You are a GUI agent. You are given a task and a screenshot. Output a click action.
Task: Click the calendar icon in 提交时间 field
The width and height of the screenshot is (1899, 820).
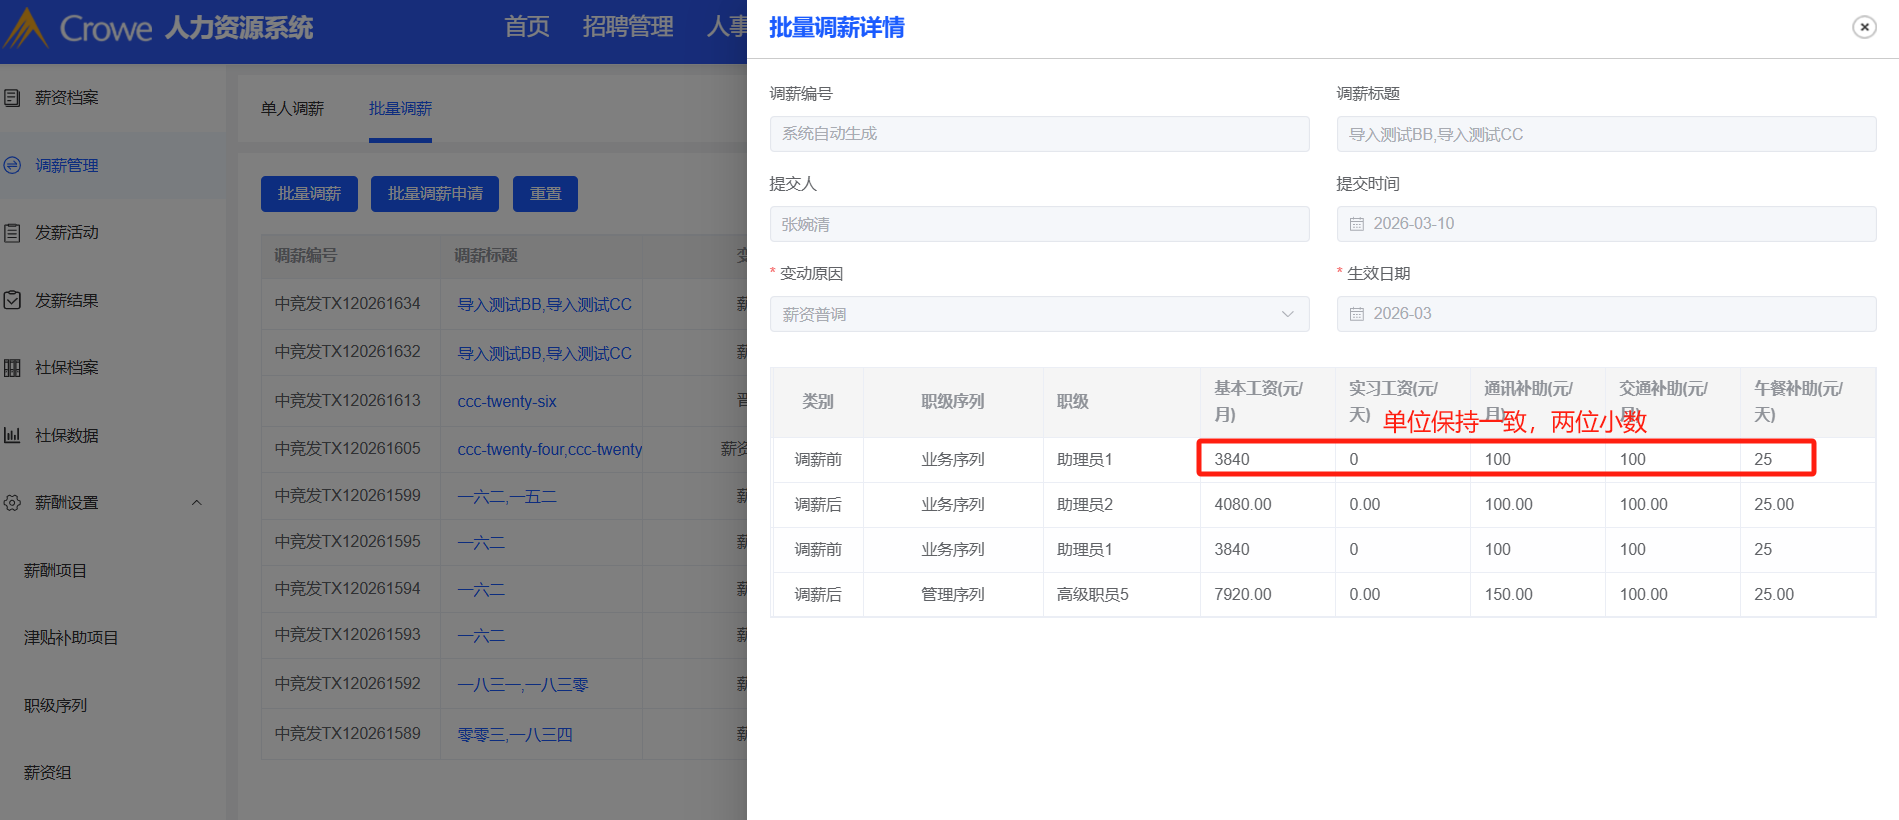(1357, 224)
